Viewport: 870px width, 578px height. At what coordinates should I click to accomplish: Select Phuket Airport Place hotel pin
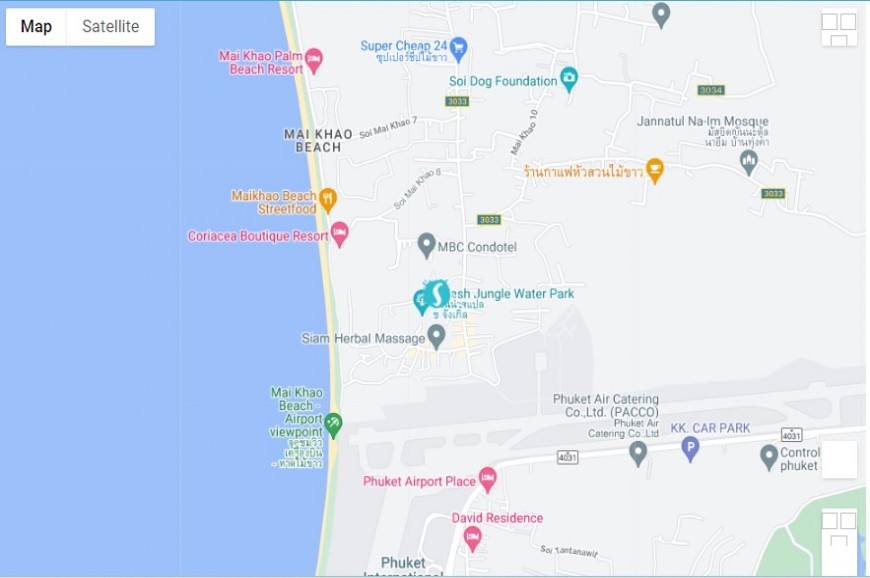coord(487,480)
